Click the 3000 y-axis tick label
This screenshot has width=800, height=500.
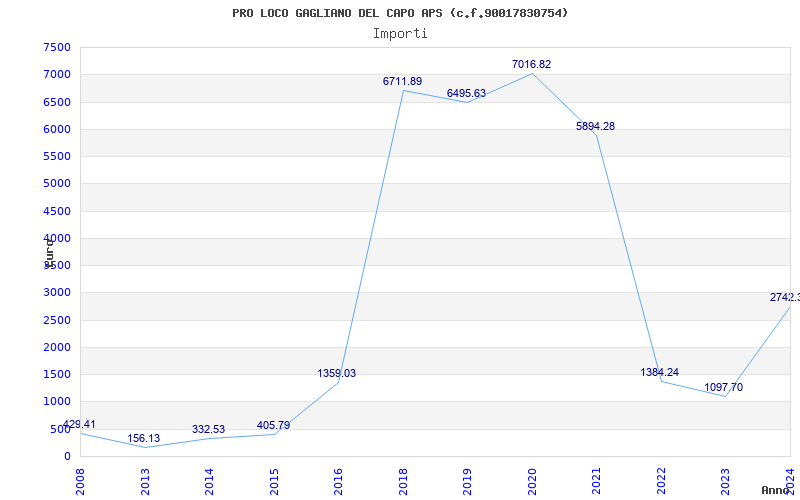point(57,293)
